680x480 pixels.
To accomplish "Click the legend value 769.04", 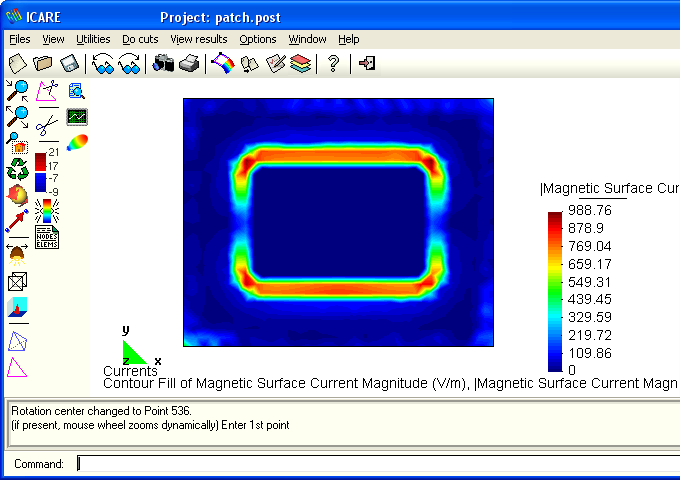I will point(589,246).
